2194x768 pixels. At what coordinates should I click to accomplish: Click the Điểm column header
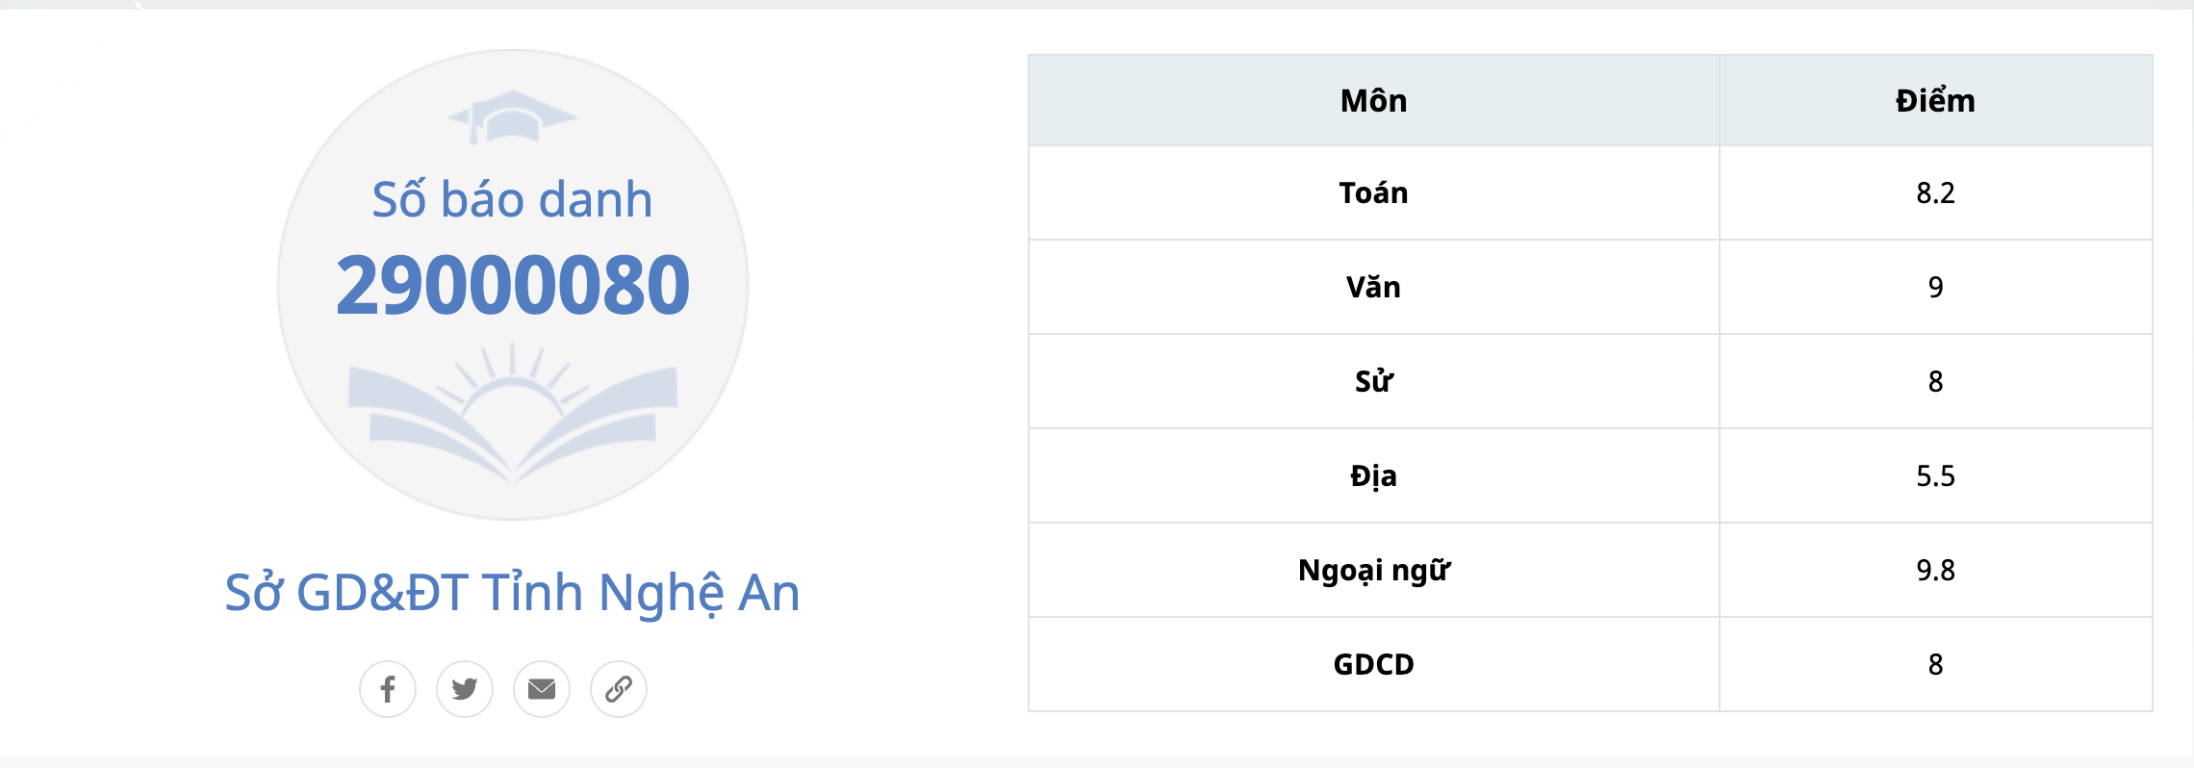pyautogui.click(x=1936, y=101)
